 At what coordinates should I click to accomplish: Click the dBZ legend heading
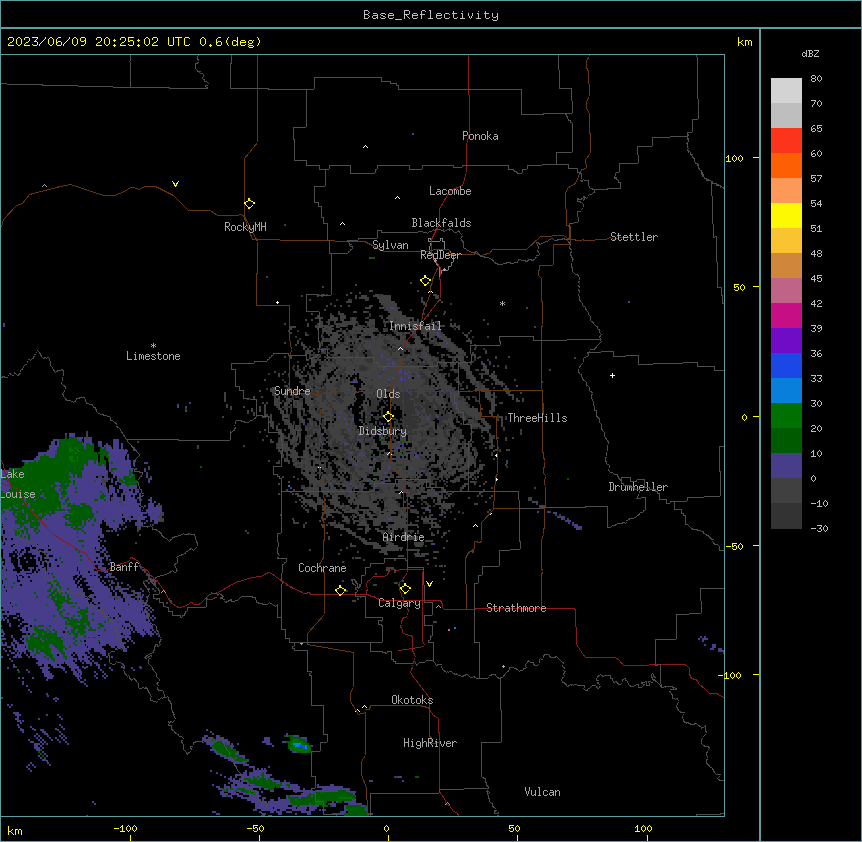pyautogui.click(x=810, y=53)
